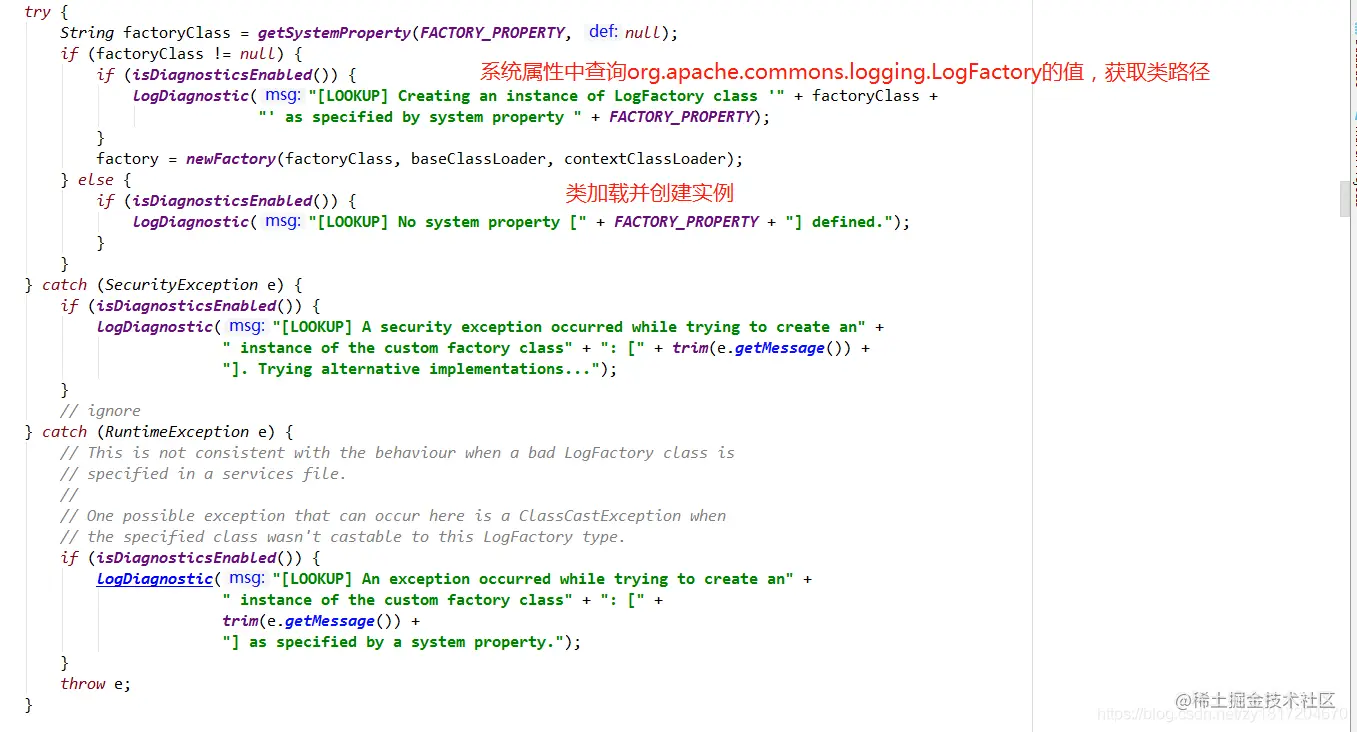The width and height of the screenshot is (1357, 732).
Task: Click '[LOOKUP] Creating an instance of LogFactory class' string
Action: tap(546, 96)
